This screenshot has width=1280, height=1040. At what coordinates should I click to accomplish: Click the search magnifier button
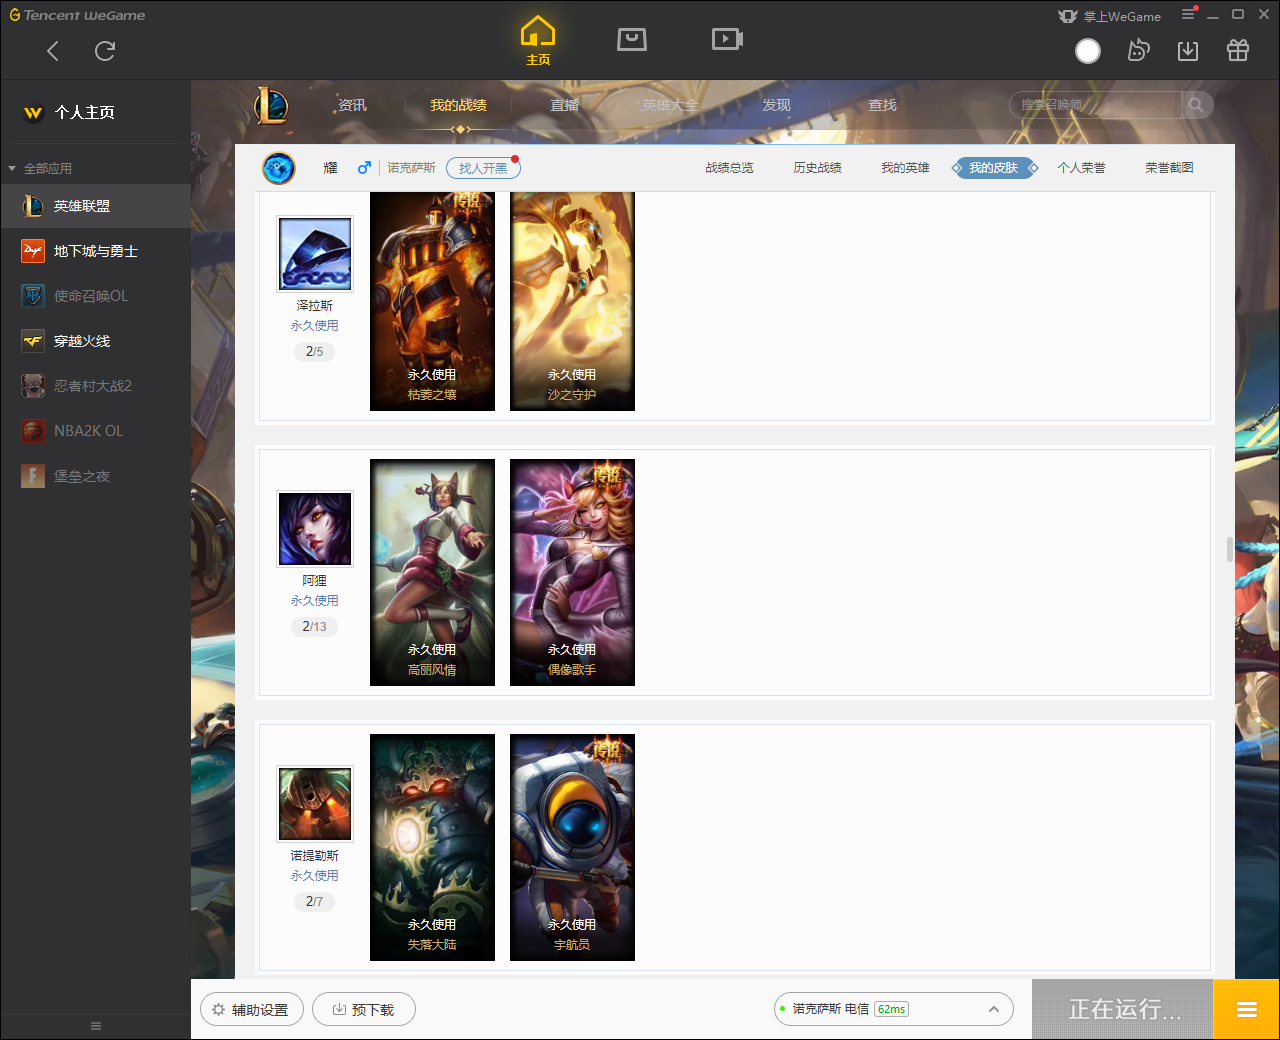(1197, 105)
